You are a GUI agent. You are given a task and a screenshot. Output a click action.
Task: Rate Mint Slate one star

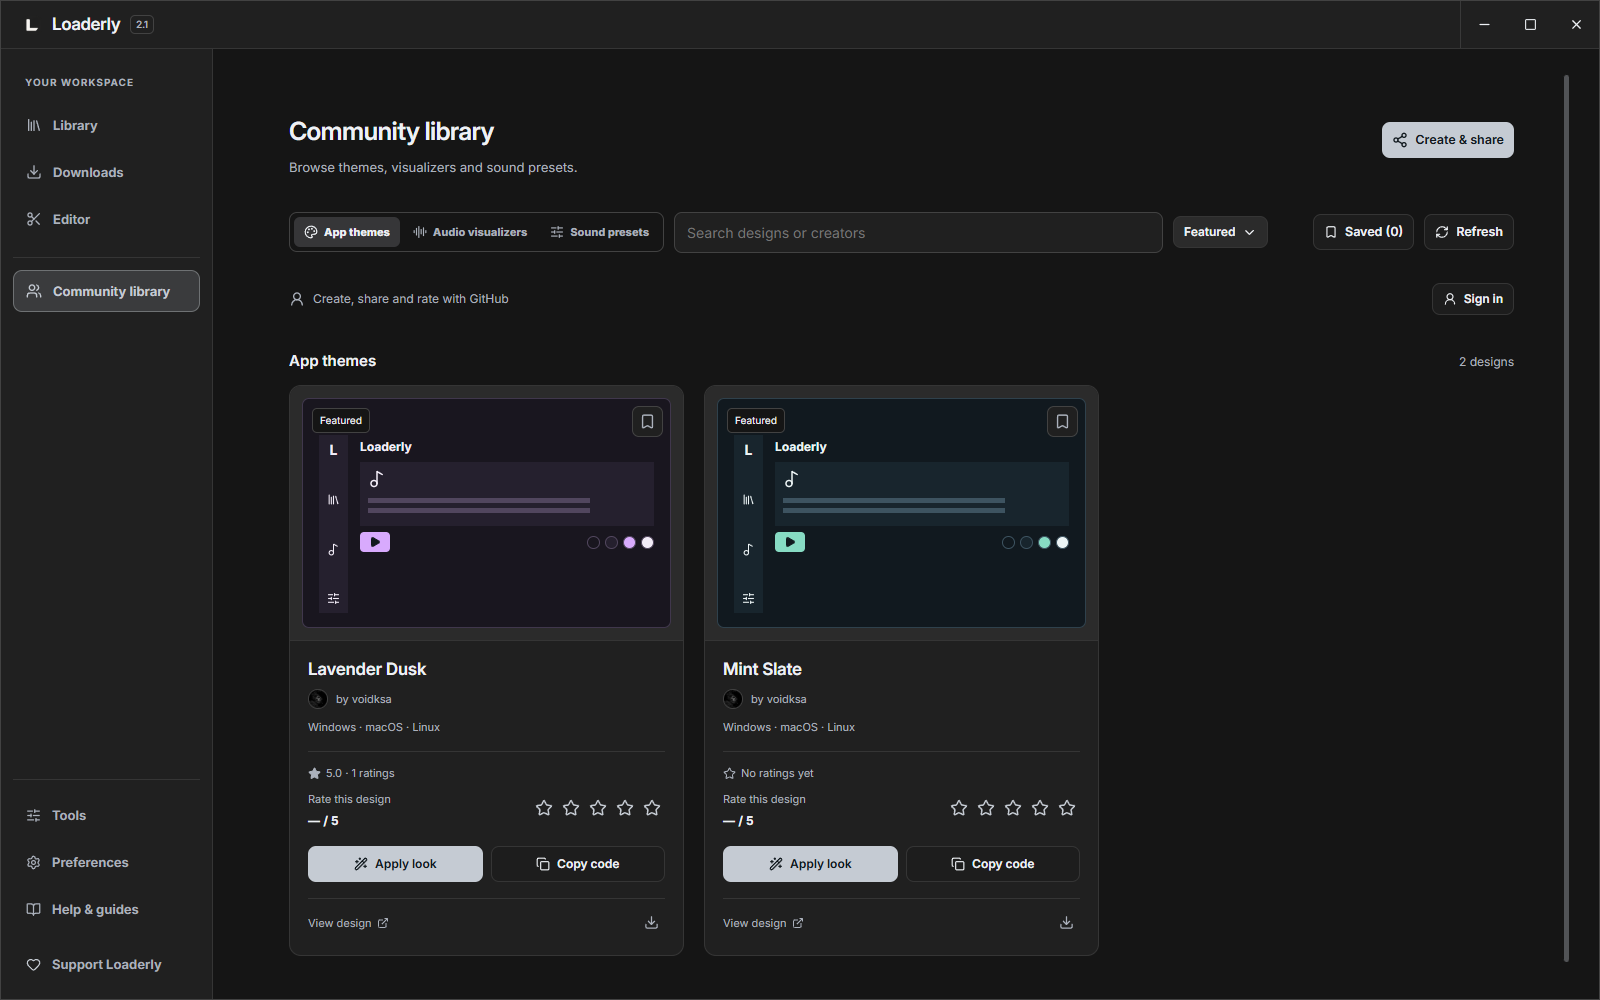click(x=959, y=808)
